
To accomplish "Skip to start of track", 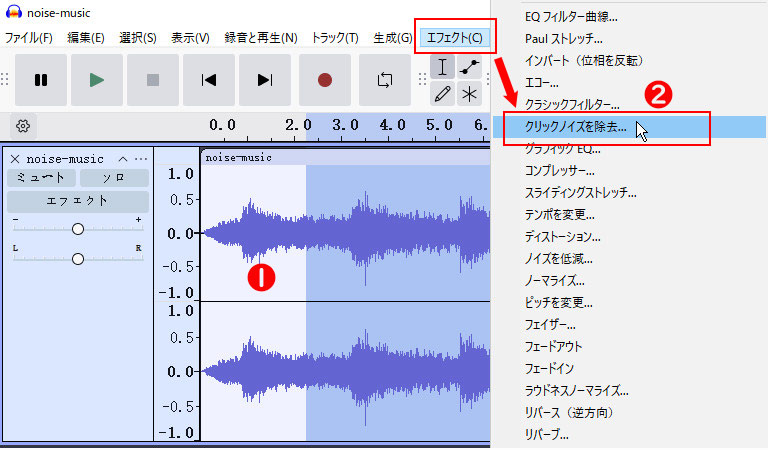I will coord(209,80).
